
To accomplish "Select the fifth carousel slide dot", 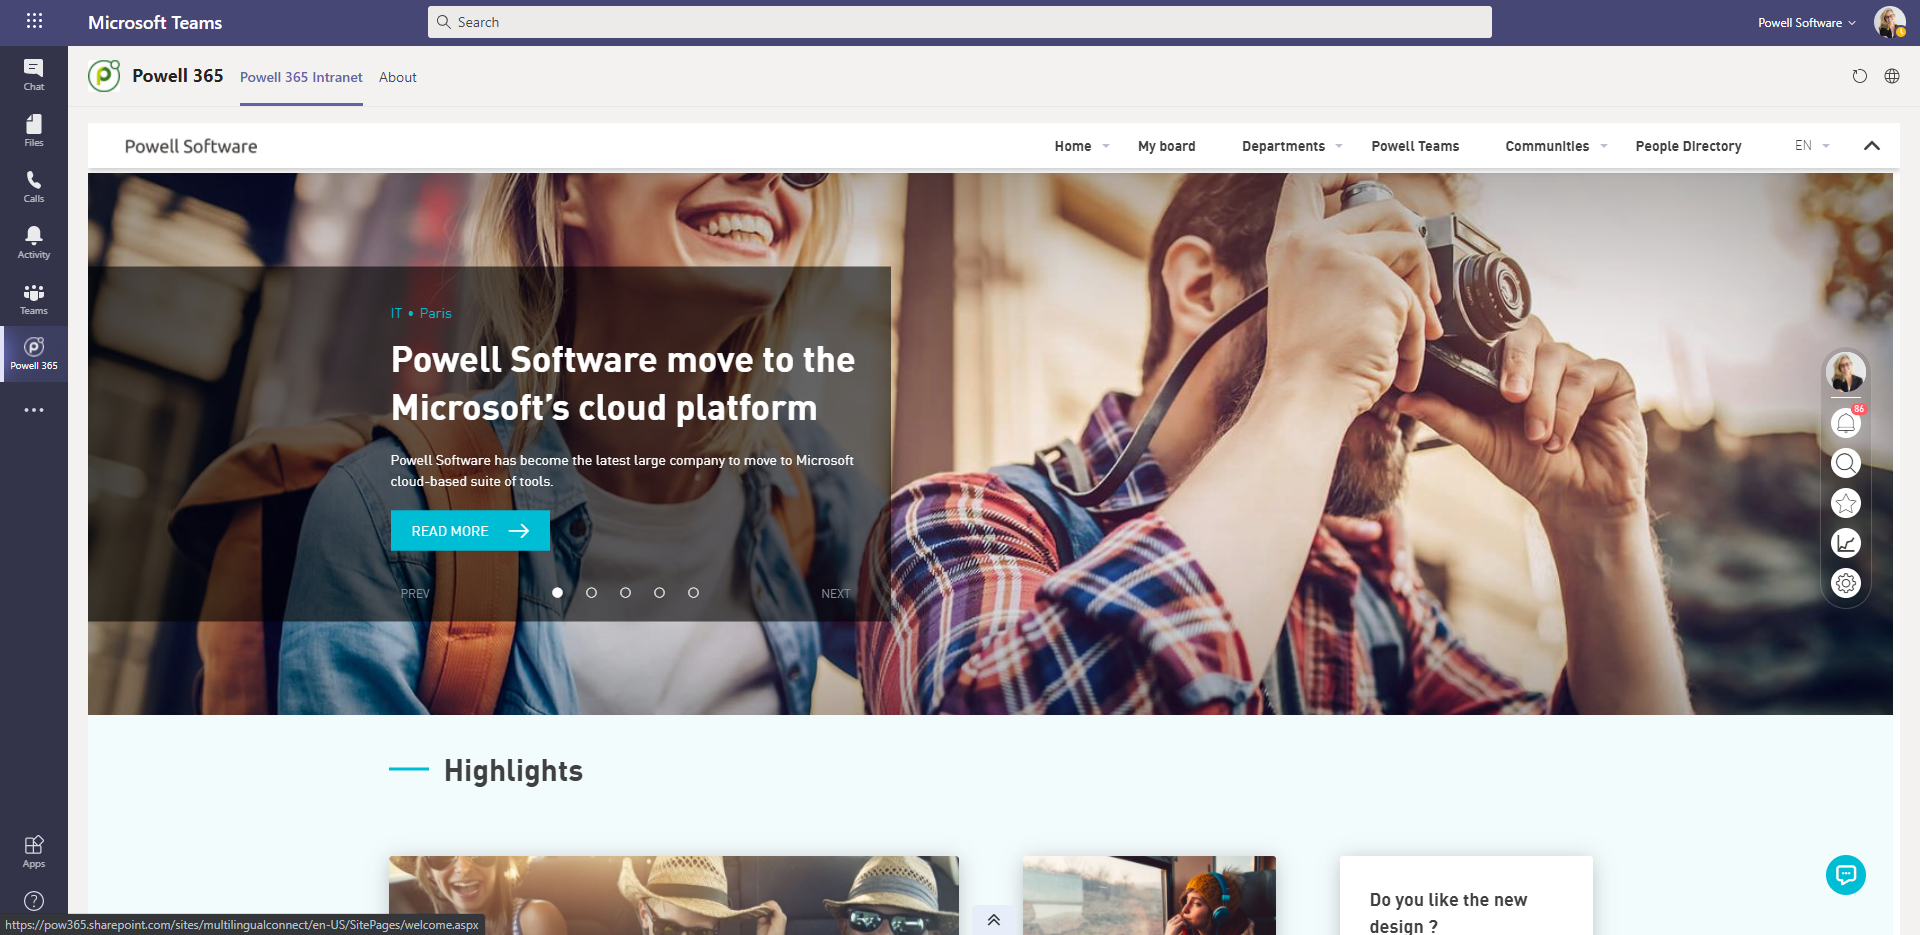I will (x=693, y=593).
